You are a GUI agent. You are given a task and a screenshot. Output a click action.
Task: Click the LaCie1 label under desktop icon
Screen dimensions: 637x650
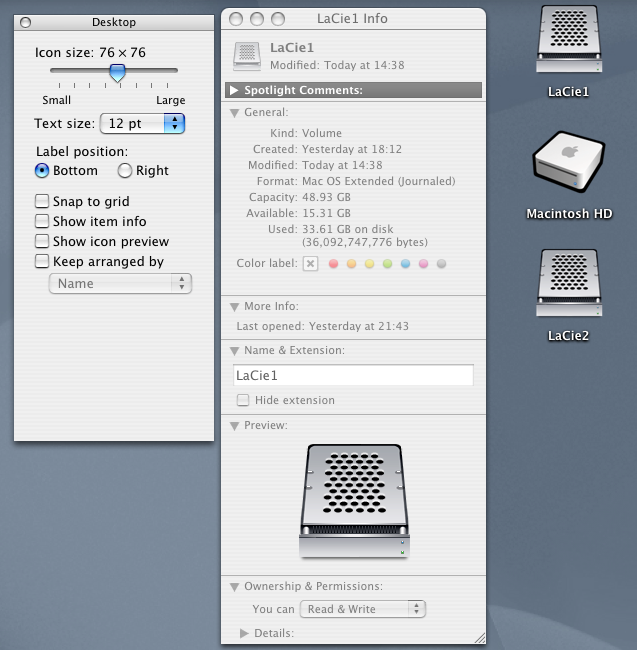point(568,92)
